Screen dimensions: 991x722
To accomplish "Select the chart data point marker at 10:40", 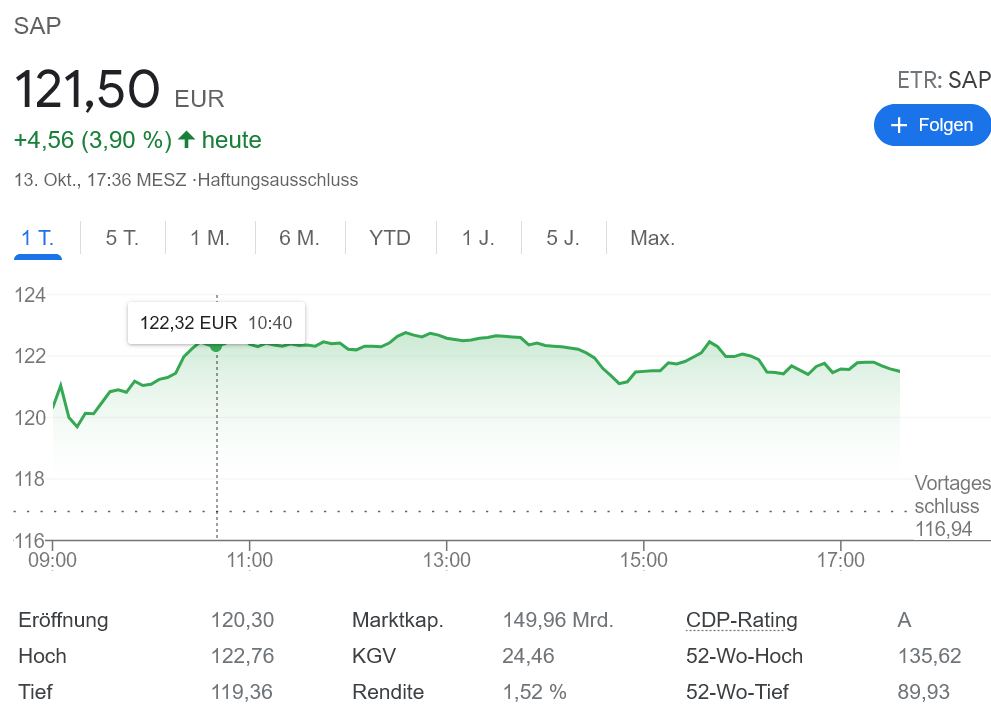I will click(x=215, y=346).
